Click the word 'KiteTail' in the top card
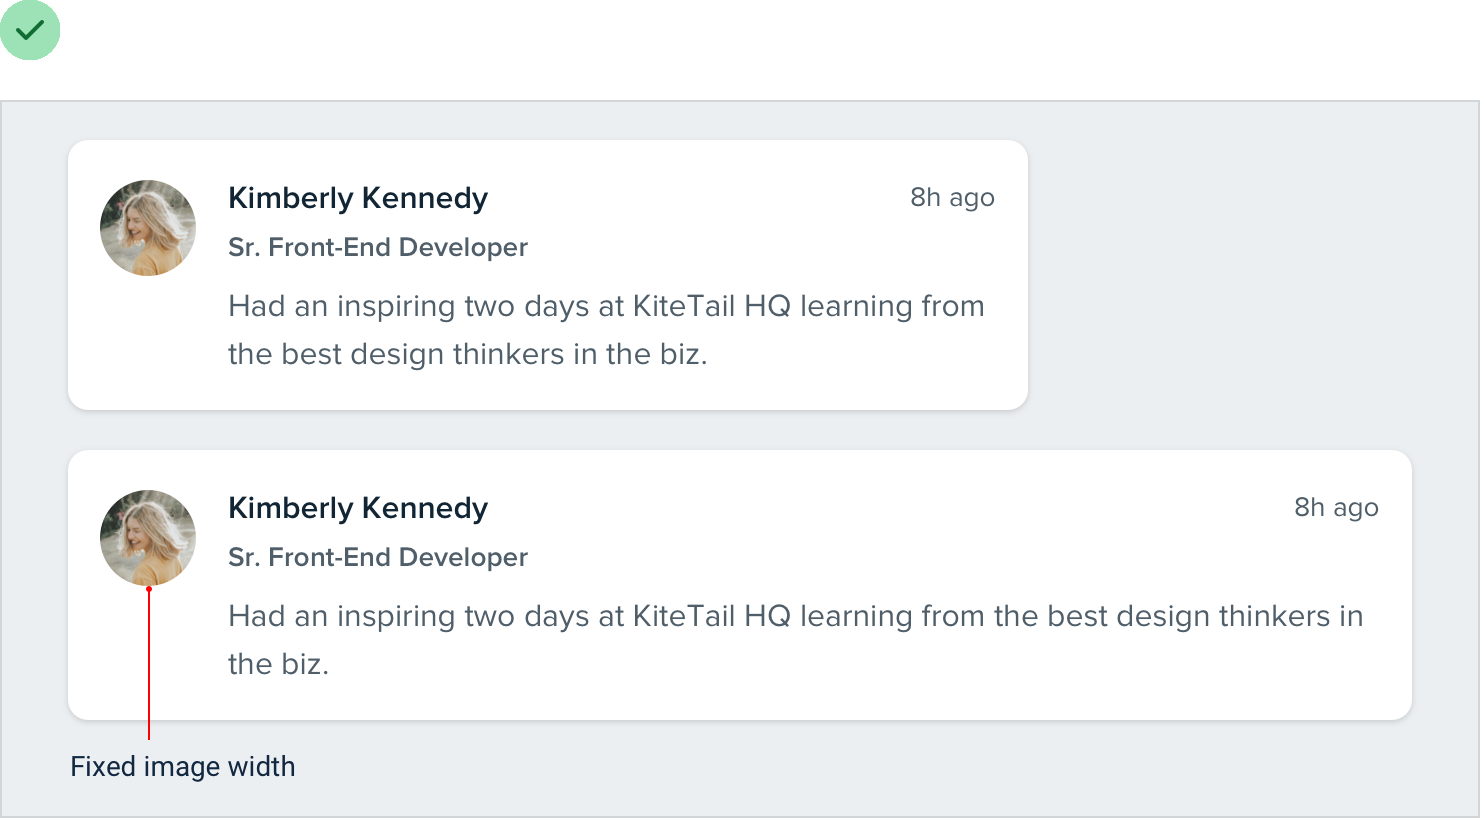The image size is (1480, 818). click(x=684, y=306)
